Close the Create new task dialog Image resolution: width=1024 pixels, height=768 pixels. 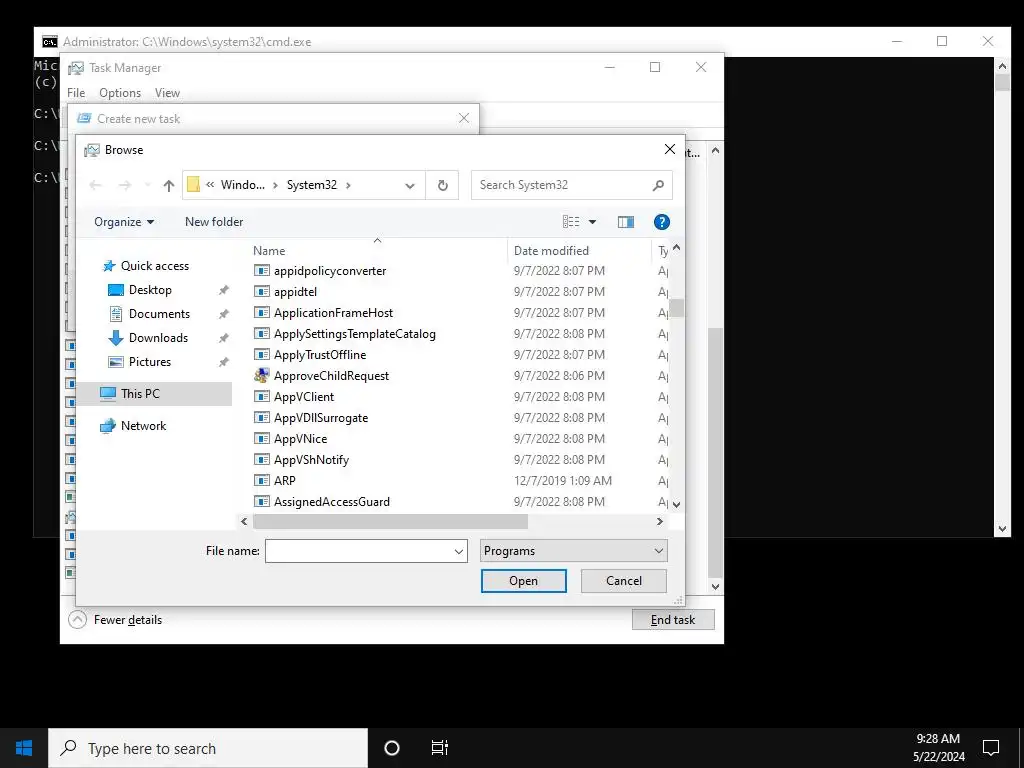tap(464, 118)
